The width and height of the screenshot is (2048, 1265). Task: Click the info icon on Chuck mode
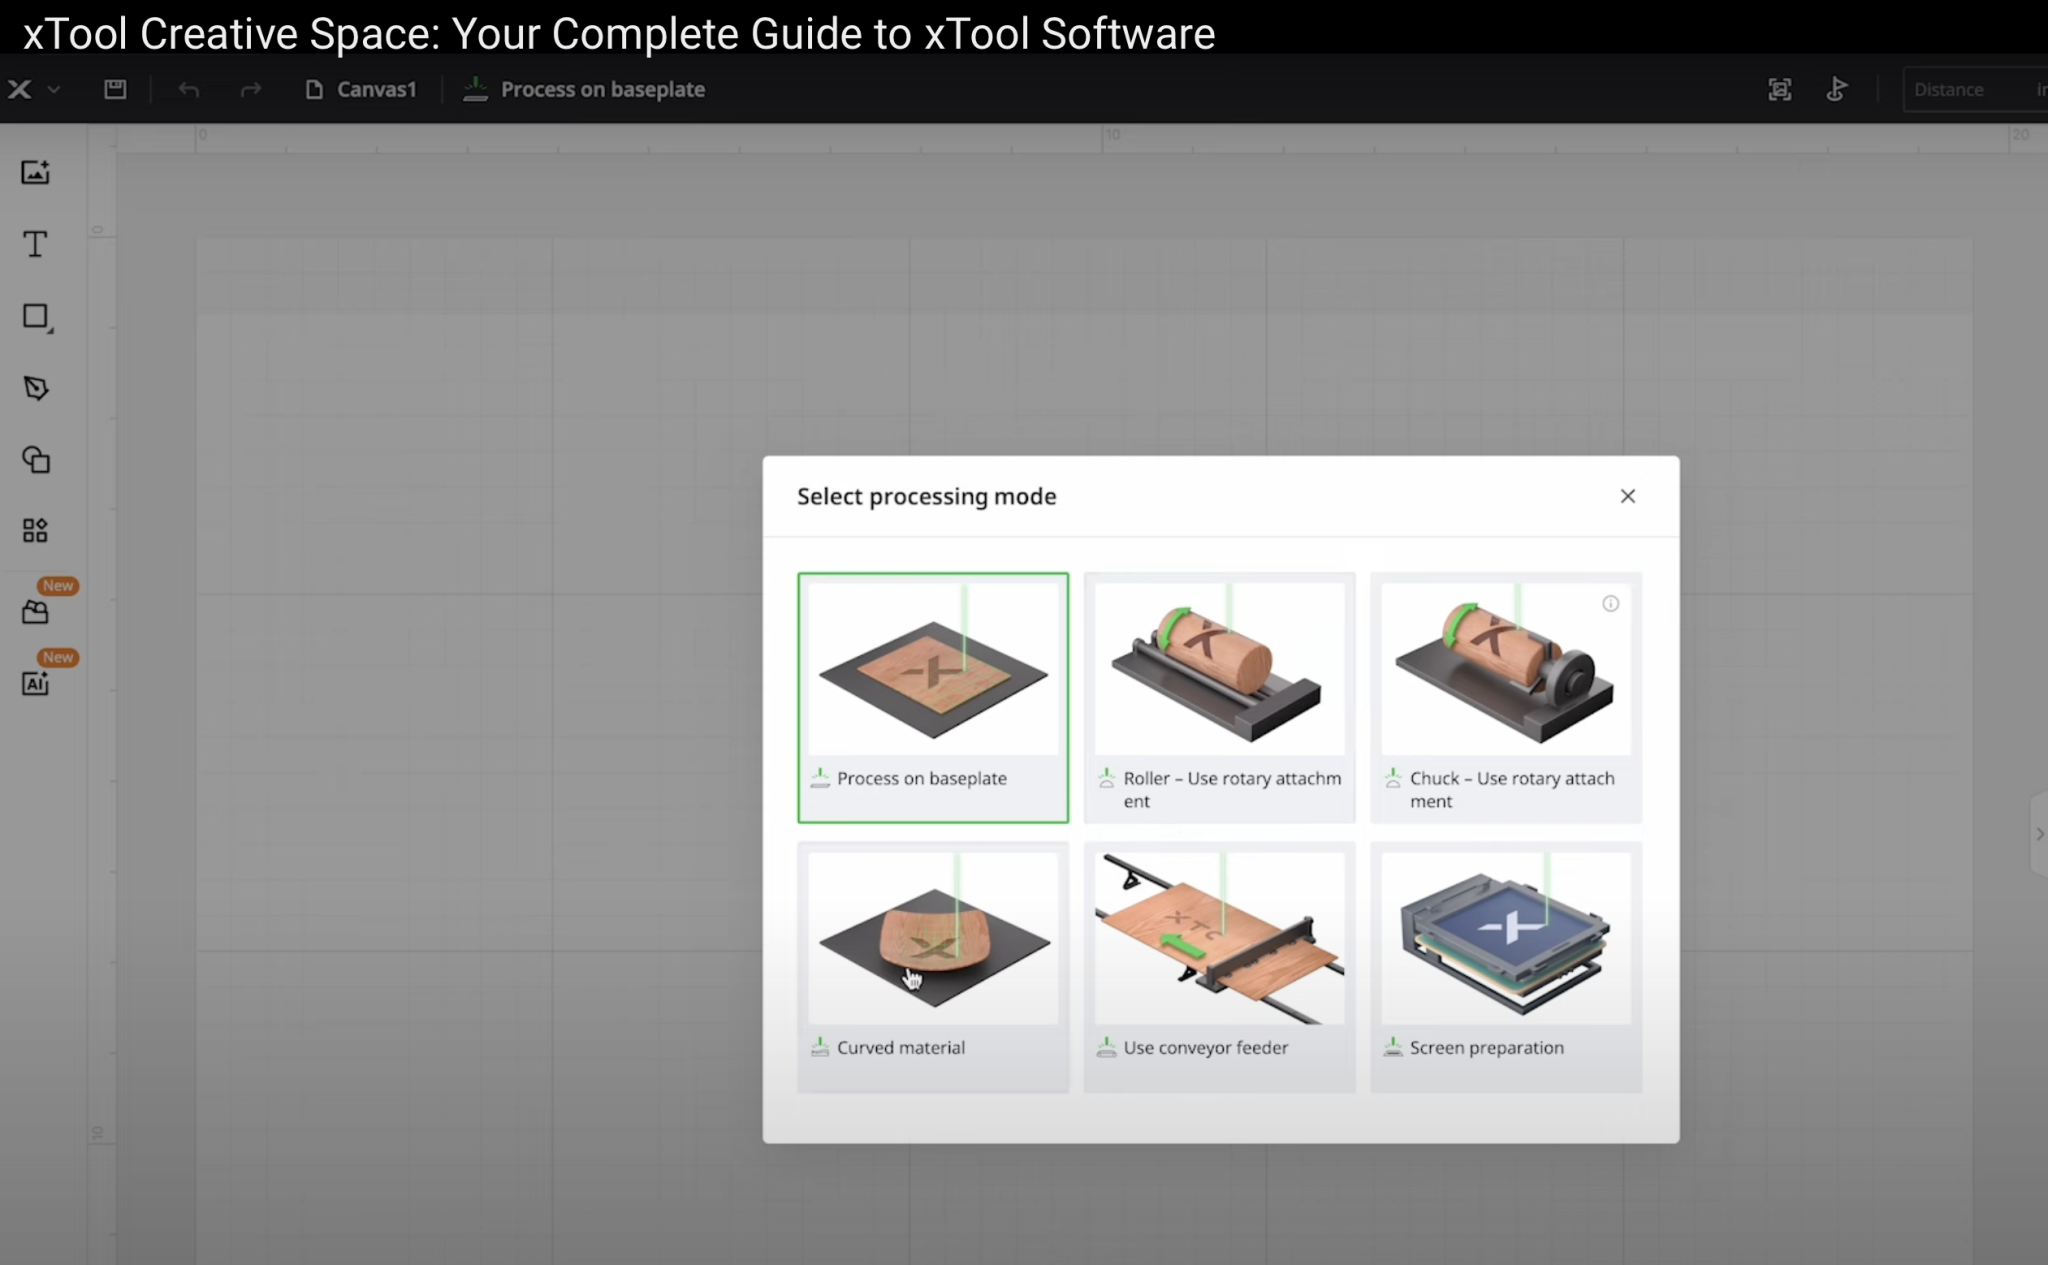[1611, 604]
